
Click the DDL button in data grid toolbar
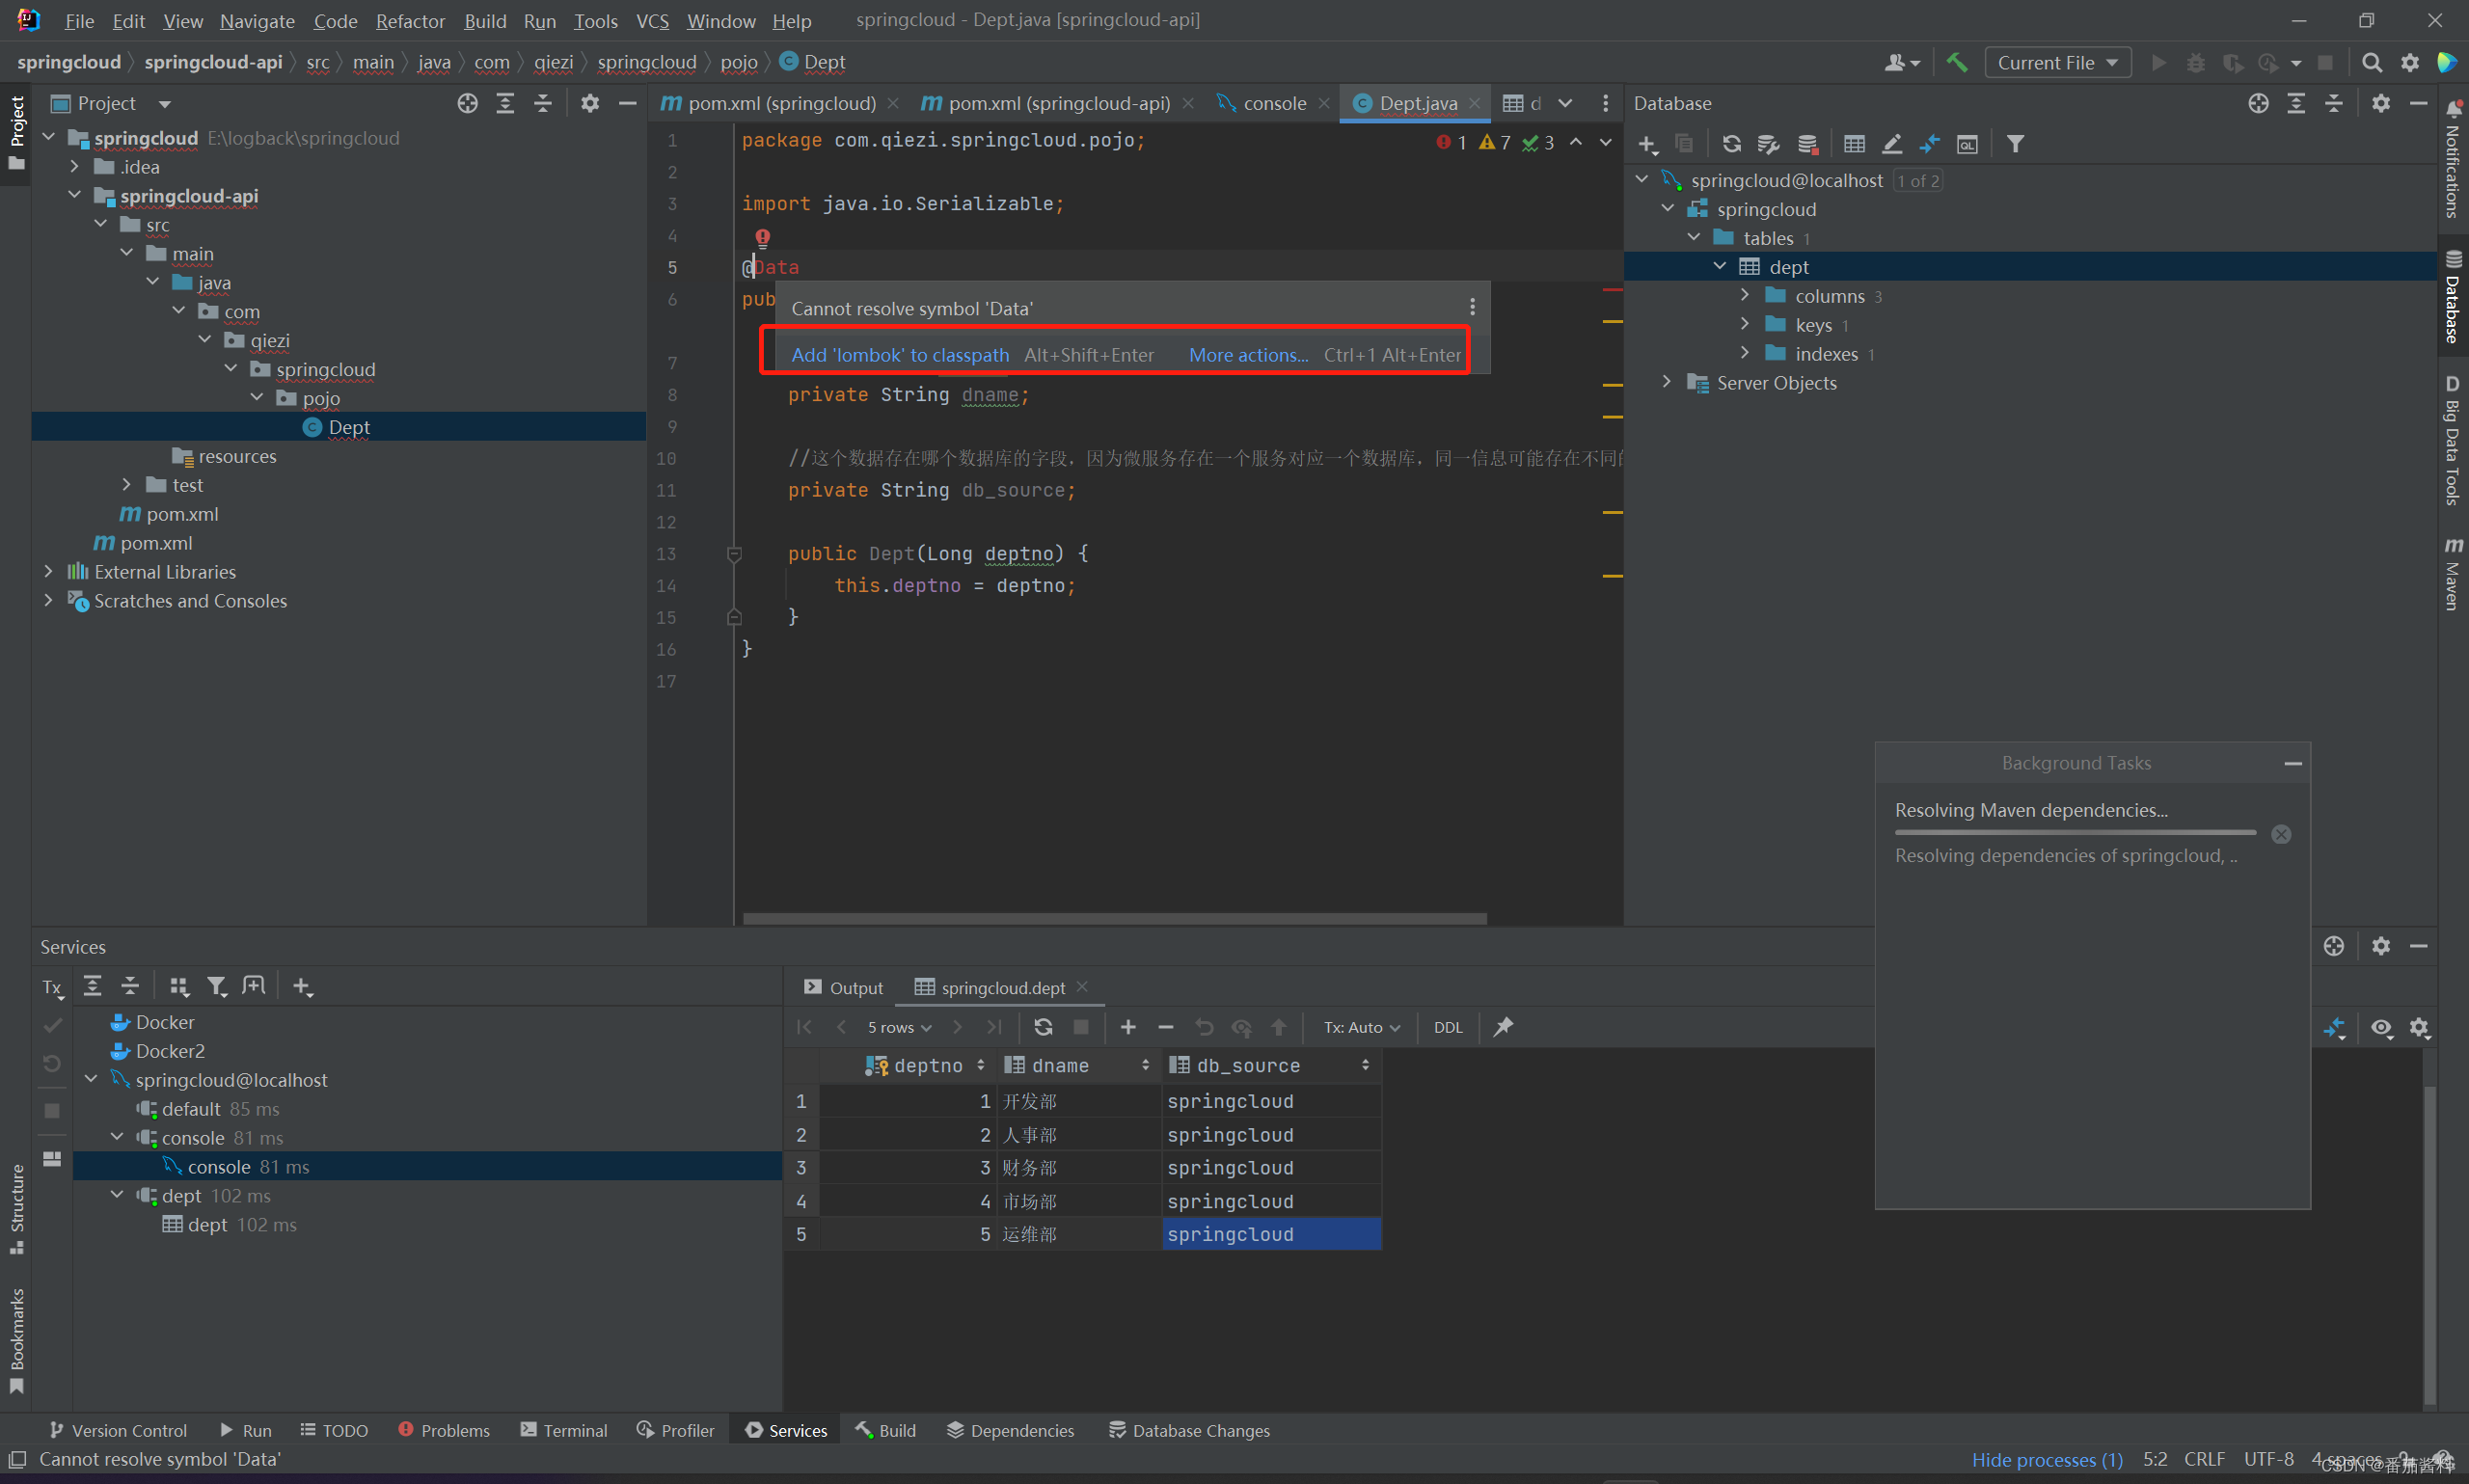tap(1447, 1027)
